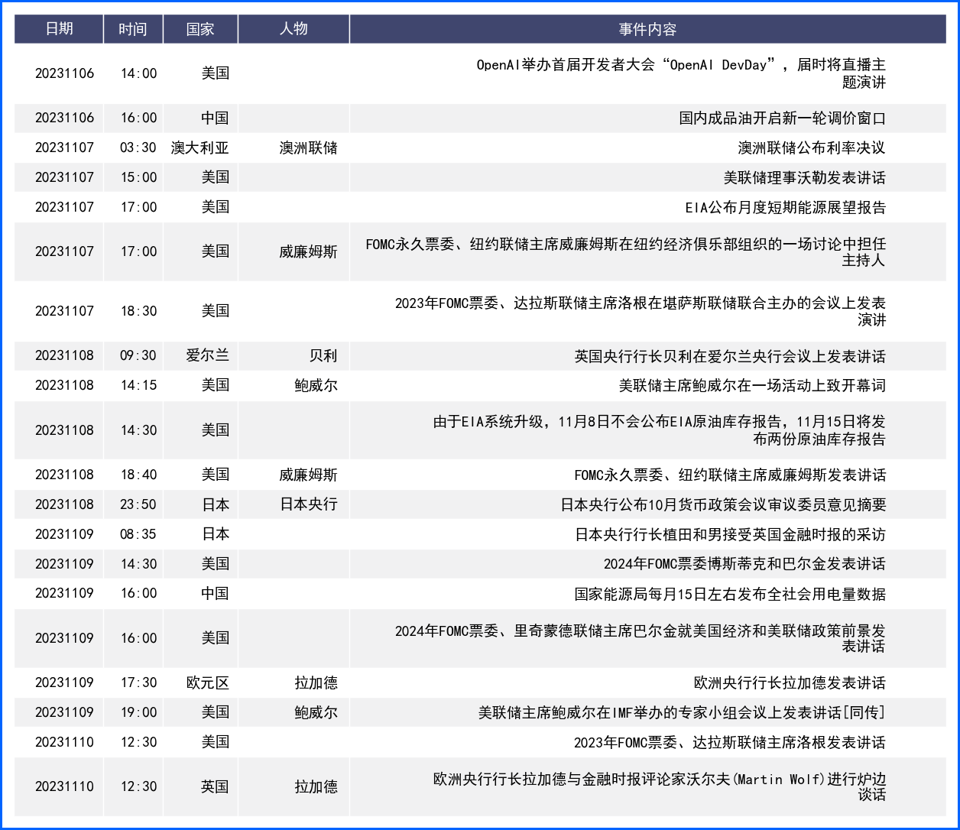
Task: Click the 人物 column header
Action: [293, 29]
